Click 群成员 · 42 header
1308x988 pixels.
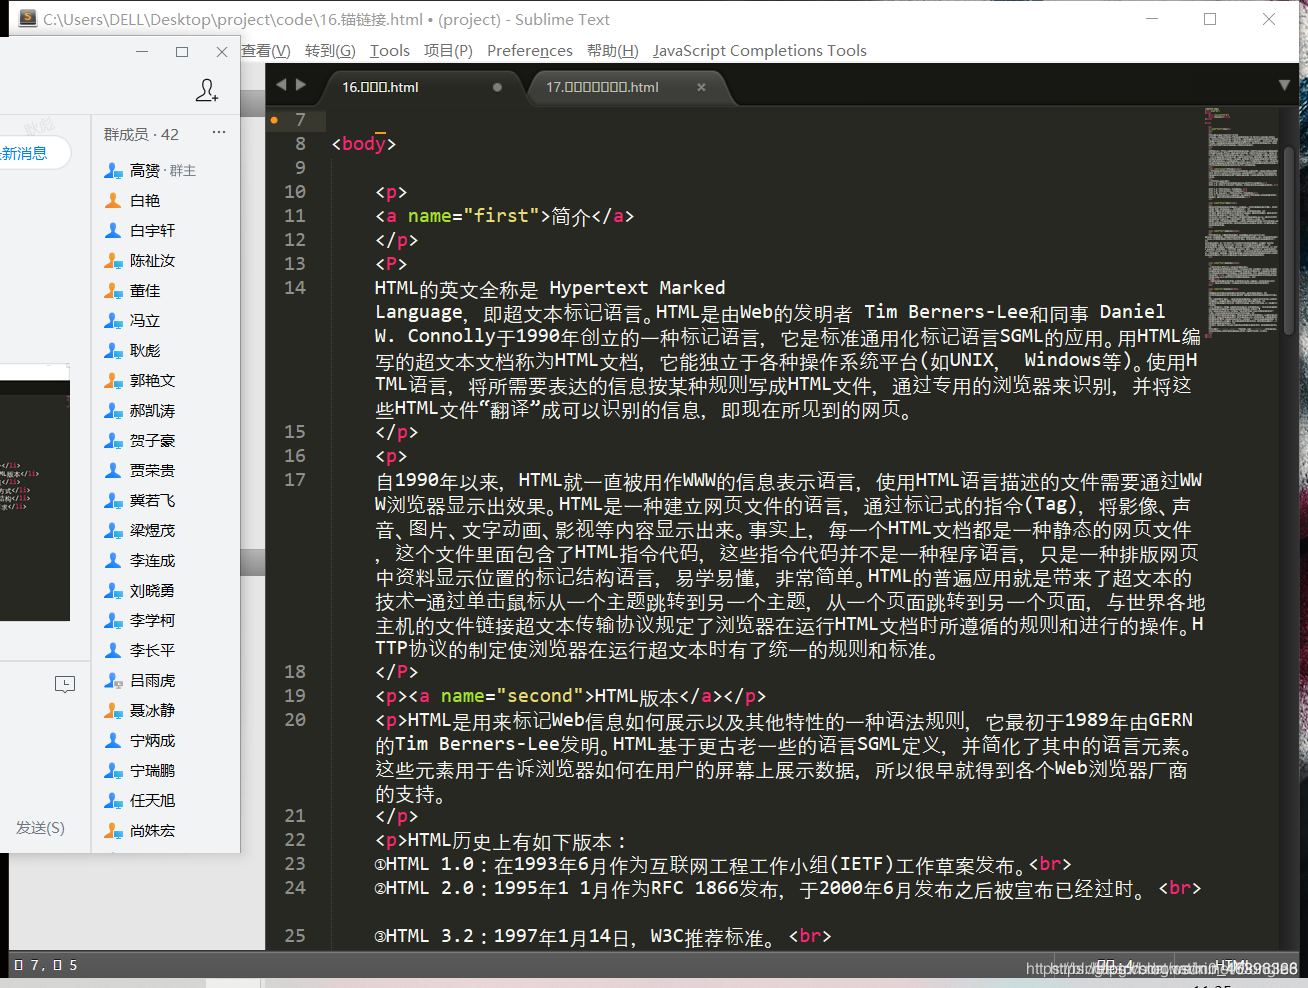pos(141,134)
